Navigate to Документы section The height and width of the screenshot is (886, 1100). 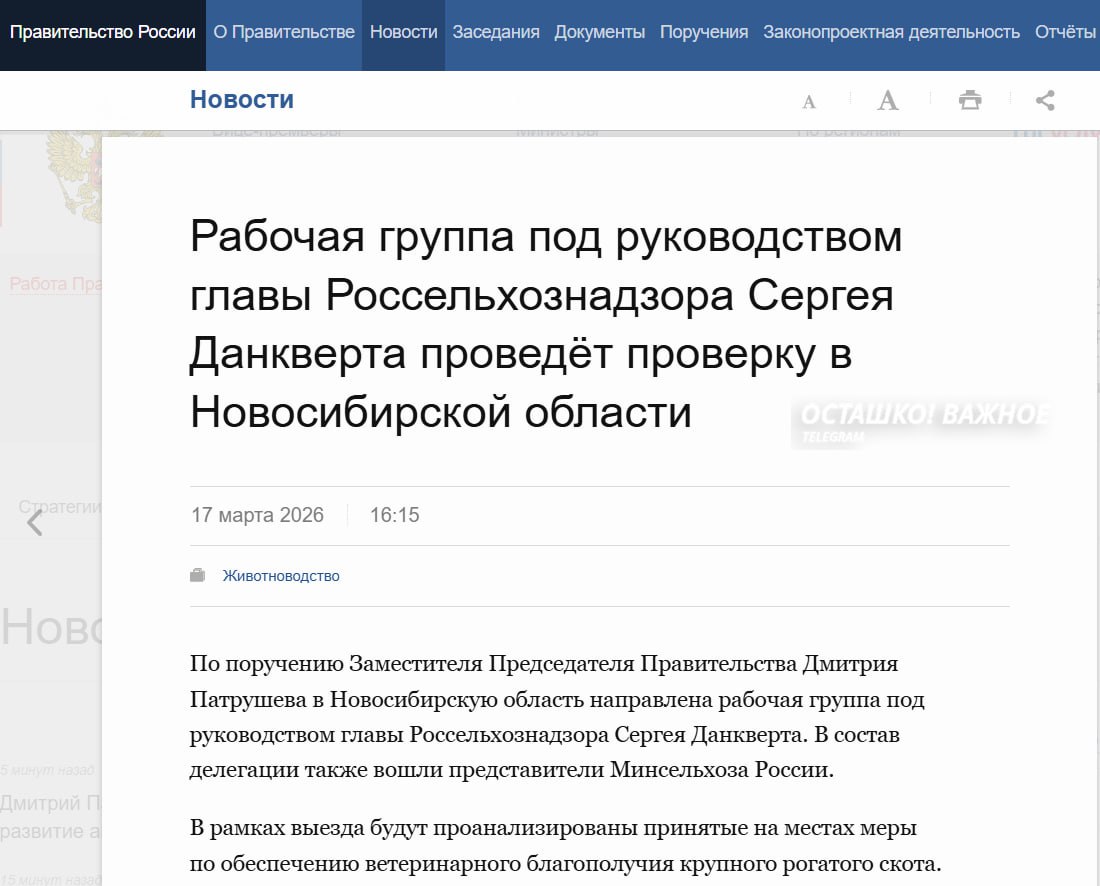coord(599,32)
